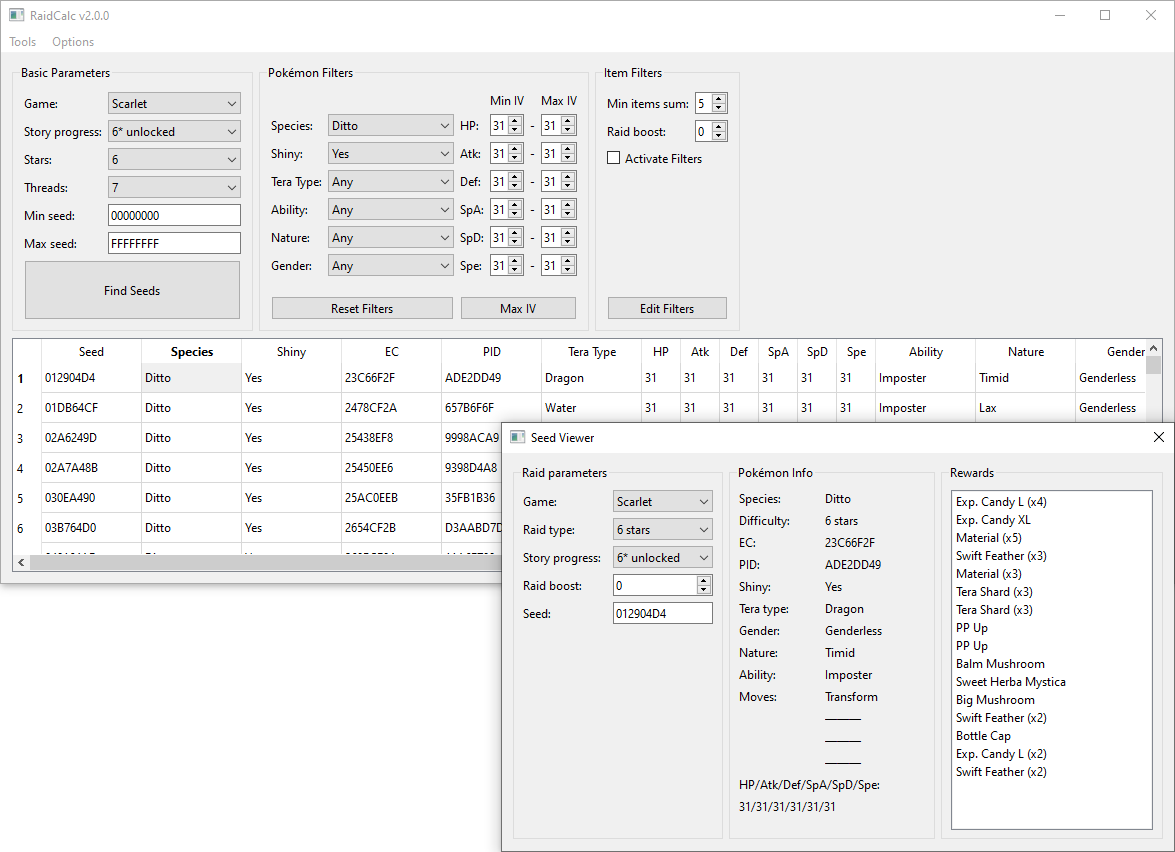Select seed 03B764D0 in results table
This screenshot has width=1175, height=852.
(91, 528)
